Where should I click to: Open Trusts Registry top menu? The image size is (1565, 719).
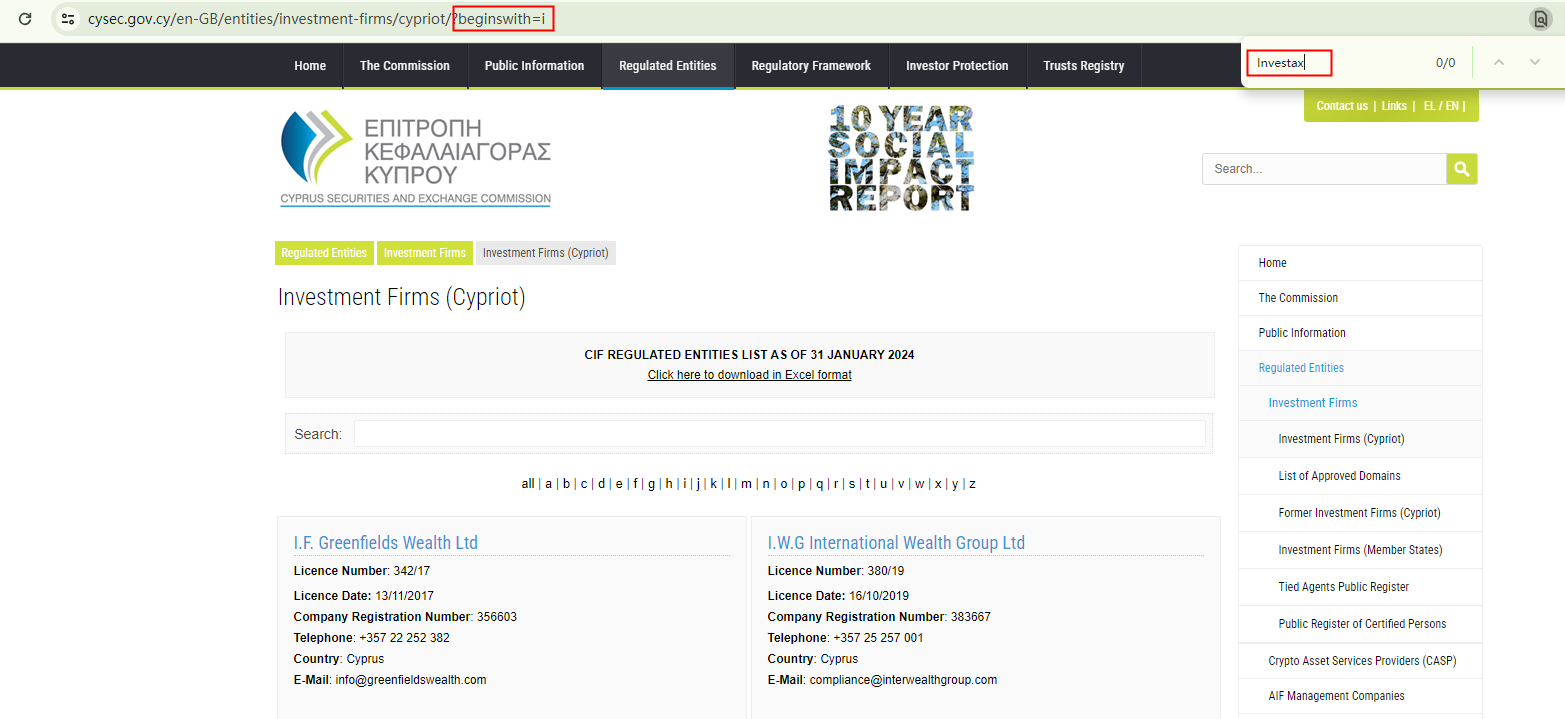point(1084,66)
